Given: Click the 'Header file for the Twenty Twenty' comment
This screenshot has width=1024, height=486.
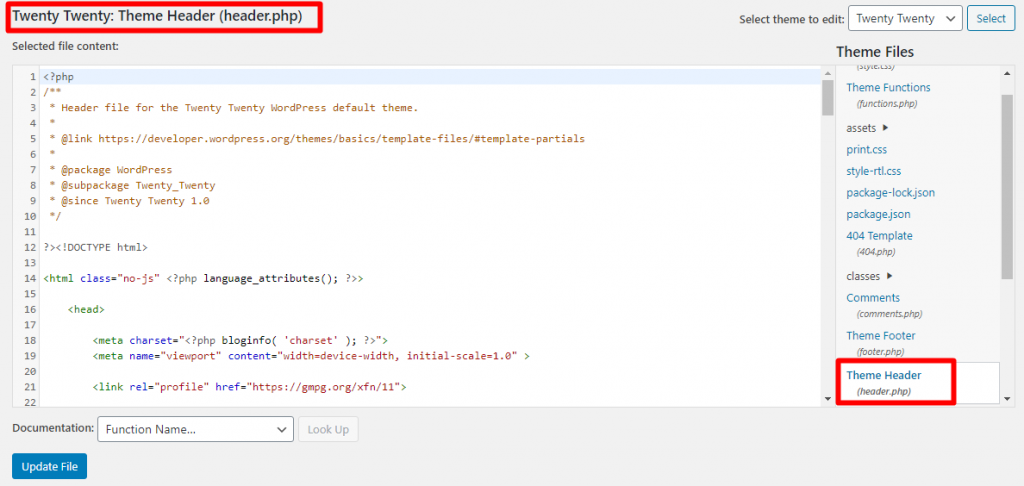Looking at the screenshot, I should (234, 107).
